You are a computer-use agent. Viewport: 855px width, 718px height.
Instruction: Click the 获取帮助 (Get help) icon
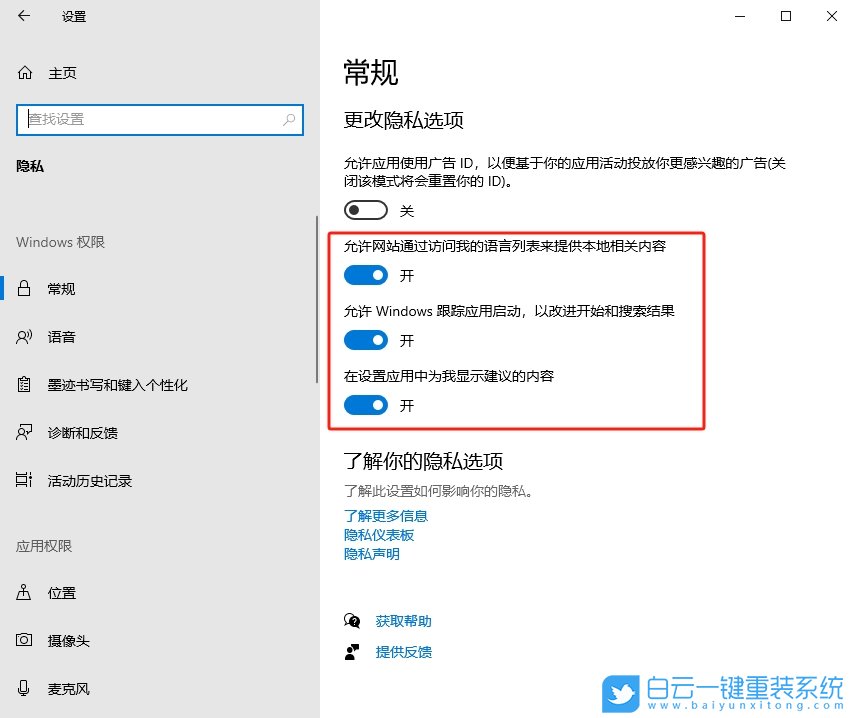click(352, 620)
